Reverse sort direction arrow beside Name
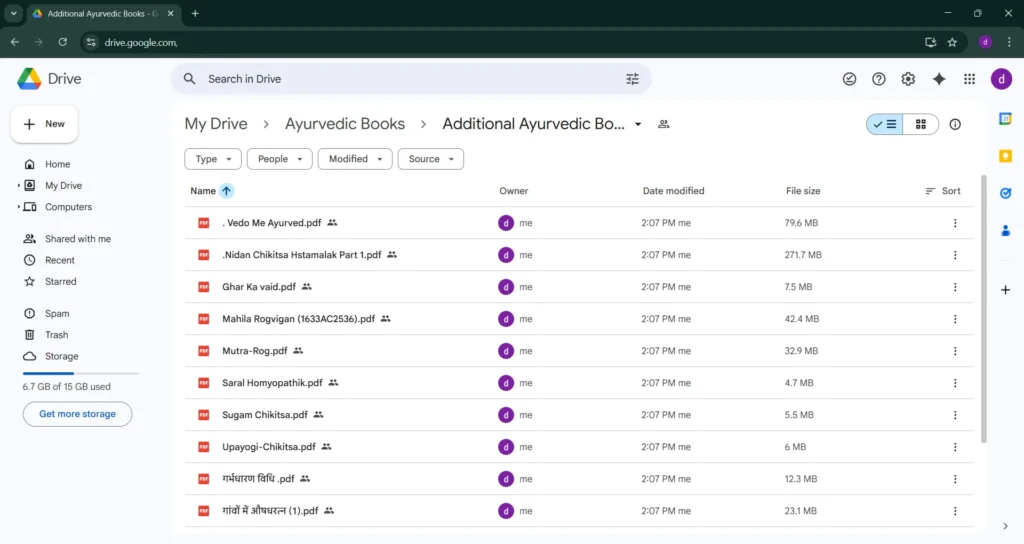The image size is (1024, 544). 227,191
